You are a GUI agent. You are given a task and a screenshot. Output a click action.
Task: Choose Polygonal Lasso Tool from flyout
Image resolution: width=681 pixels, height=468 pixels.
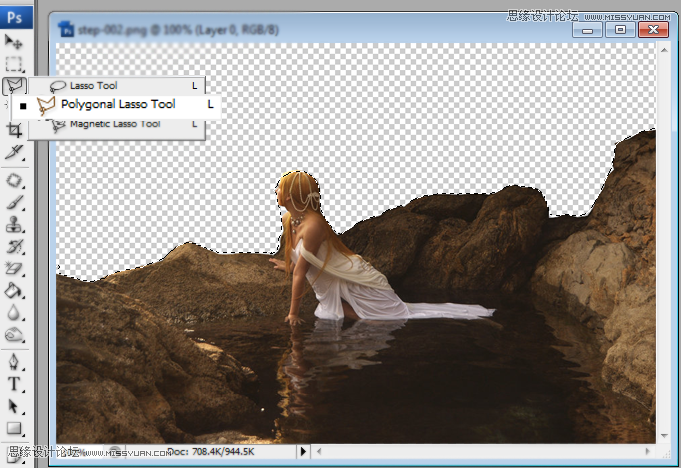coord(116,105)
